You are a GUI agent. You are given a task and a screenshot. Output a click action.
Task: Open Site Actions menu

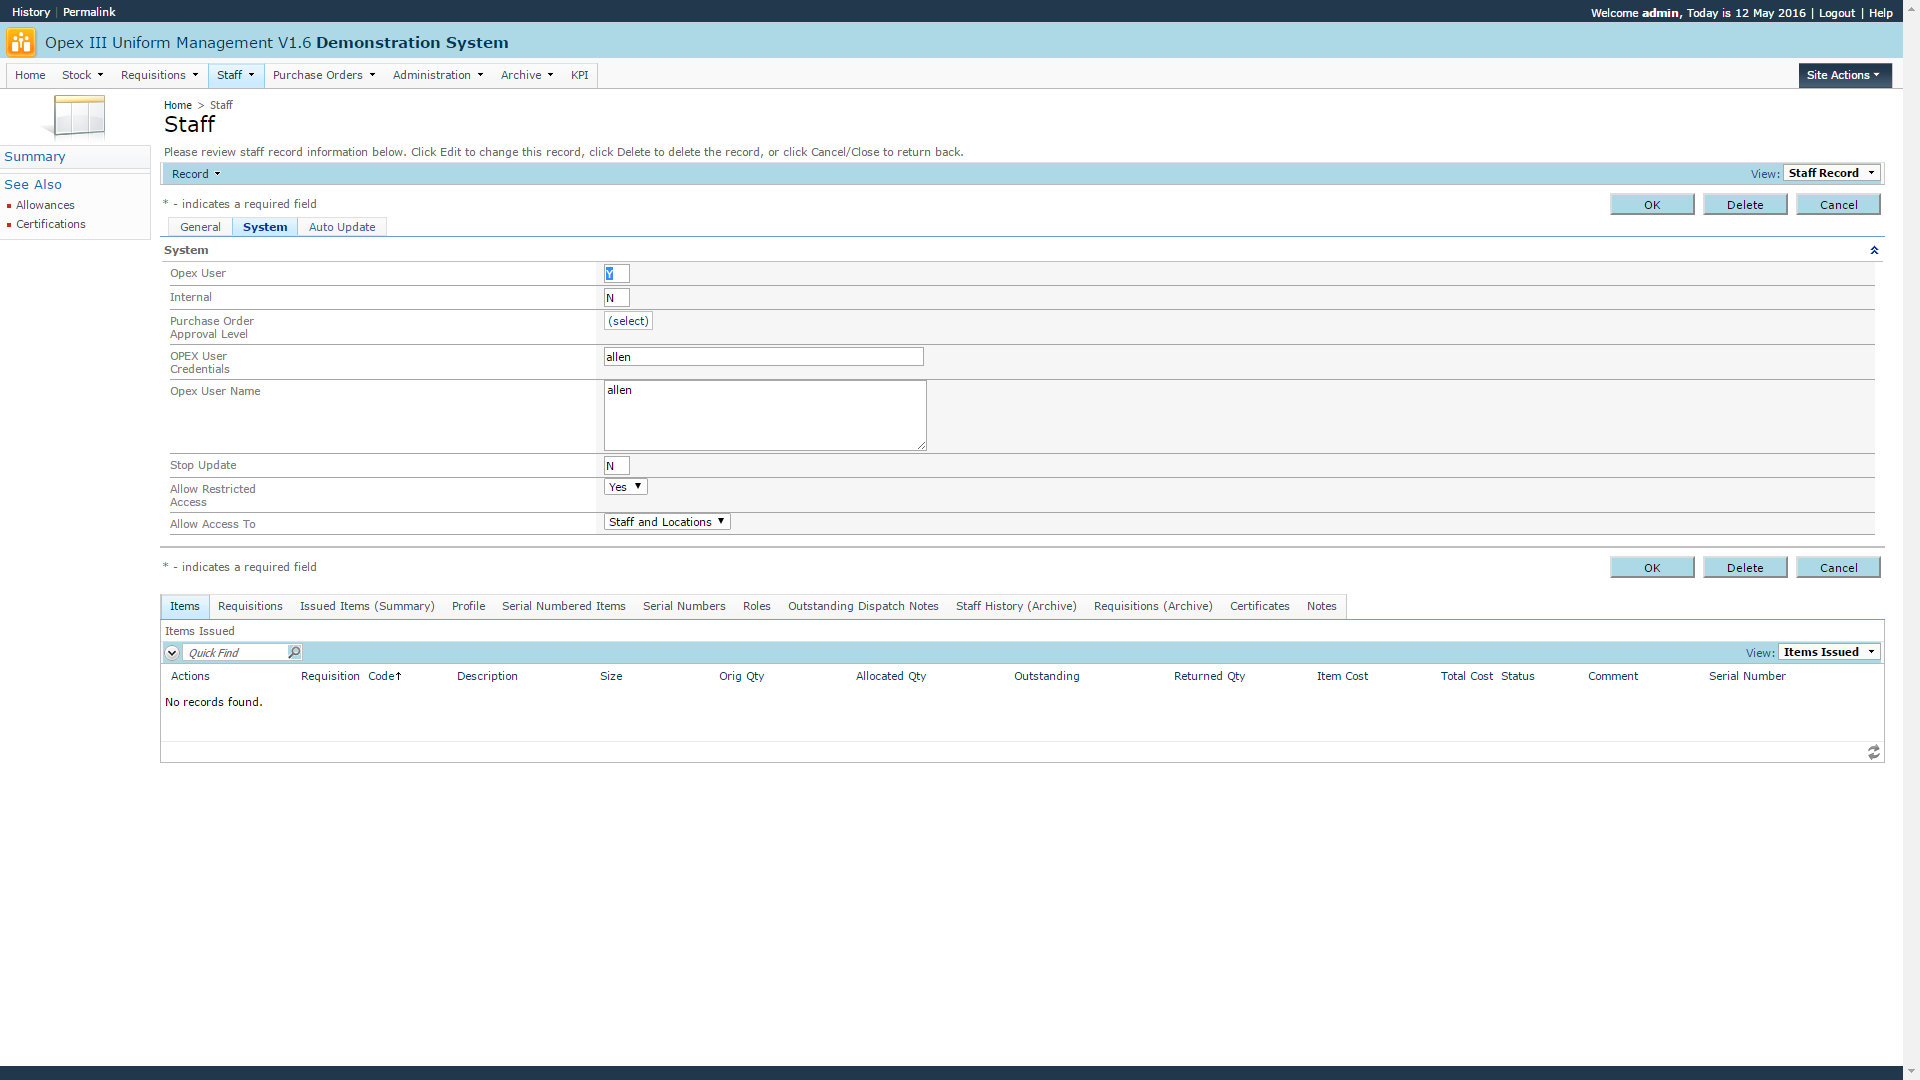[1843, 75]
